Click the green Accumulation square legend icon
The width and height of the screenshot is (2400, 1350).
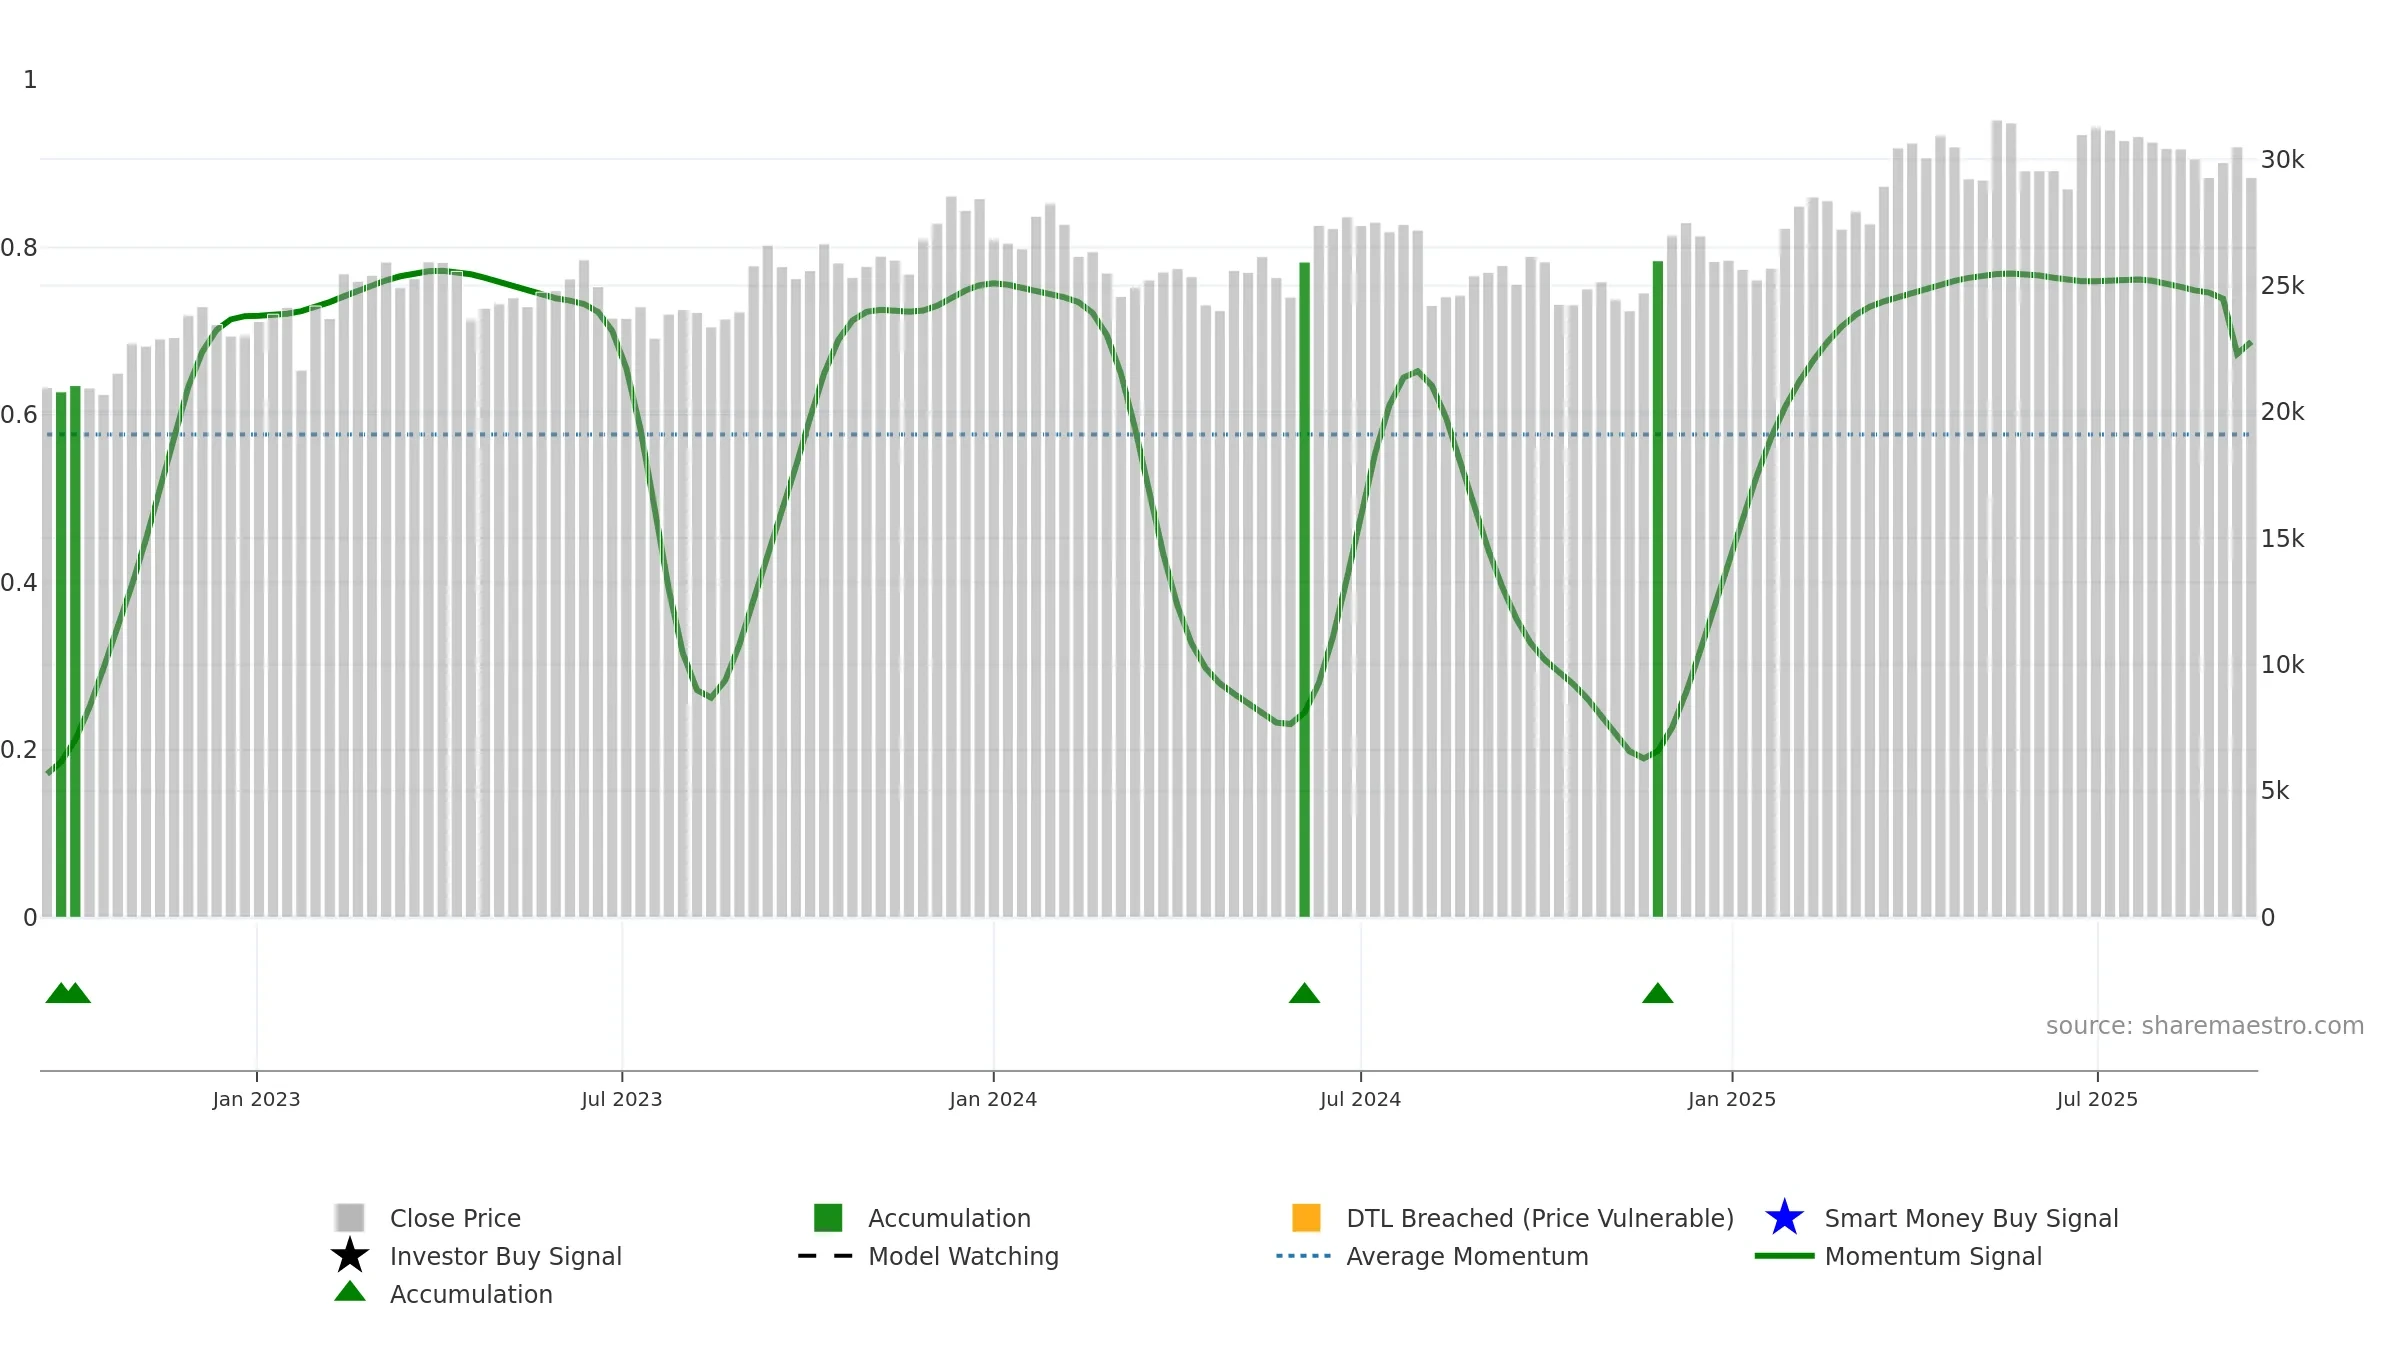pos(828,1217)
